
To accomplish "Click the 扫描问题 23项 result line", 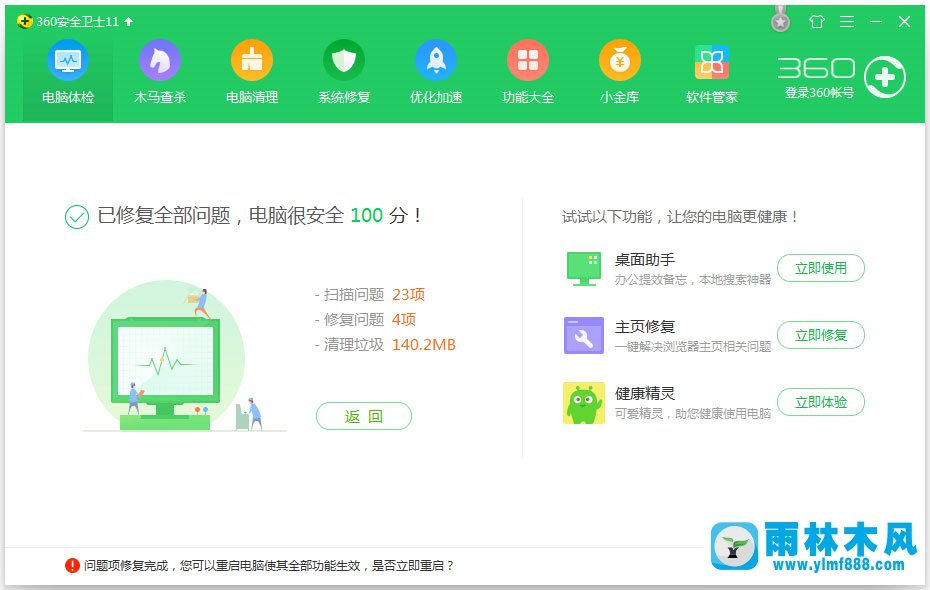I will point(370,295).
